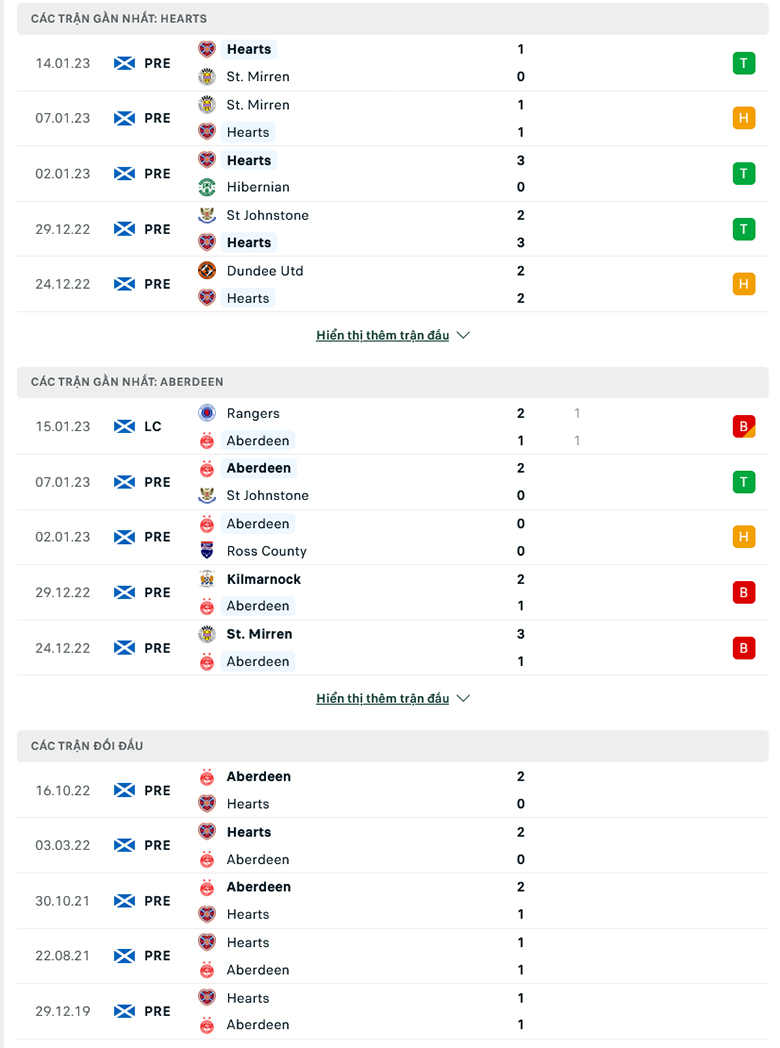
Task: Click the yellow H badge for Dundee Utd match
Action: pos(744,283)
